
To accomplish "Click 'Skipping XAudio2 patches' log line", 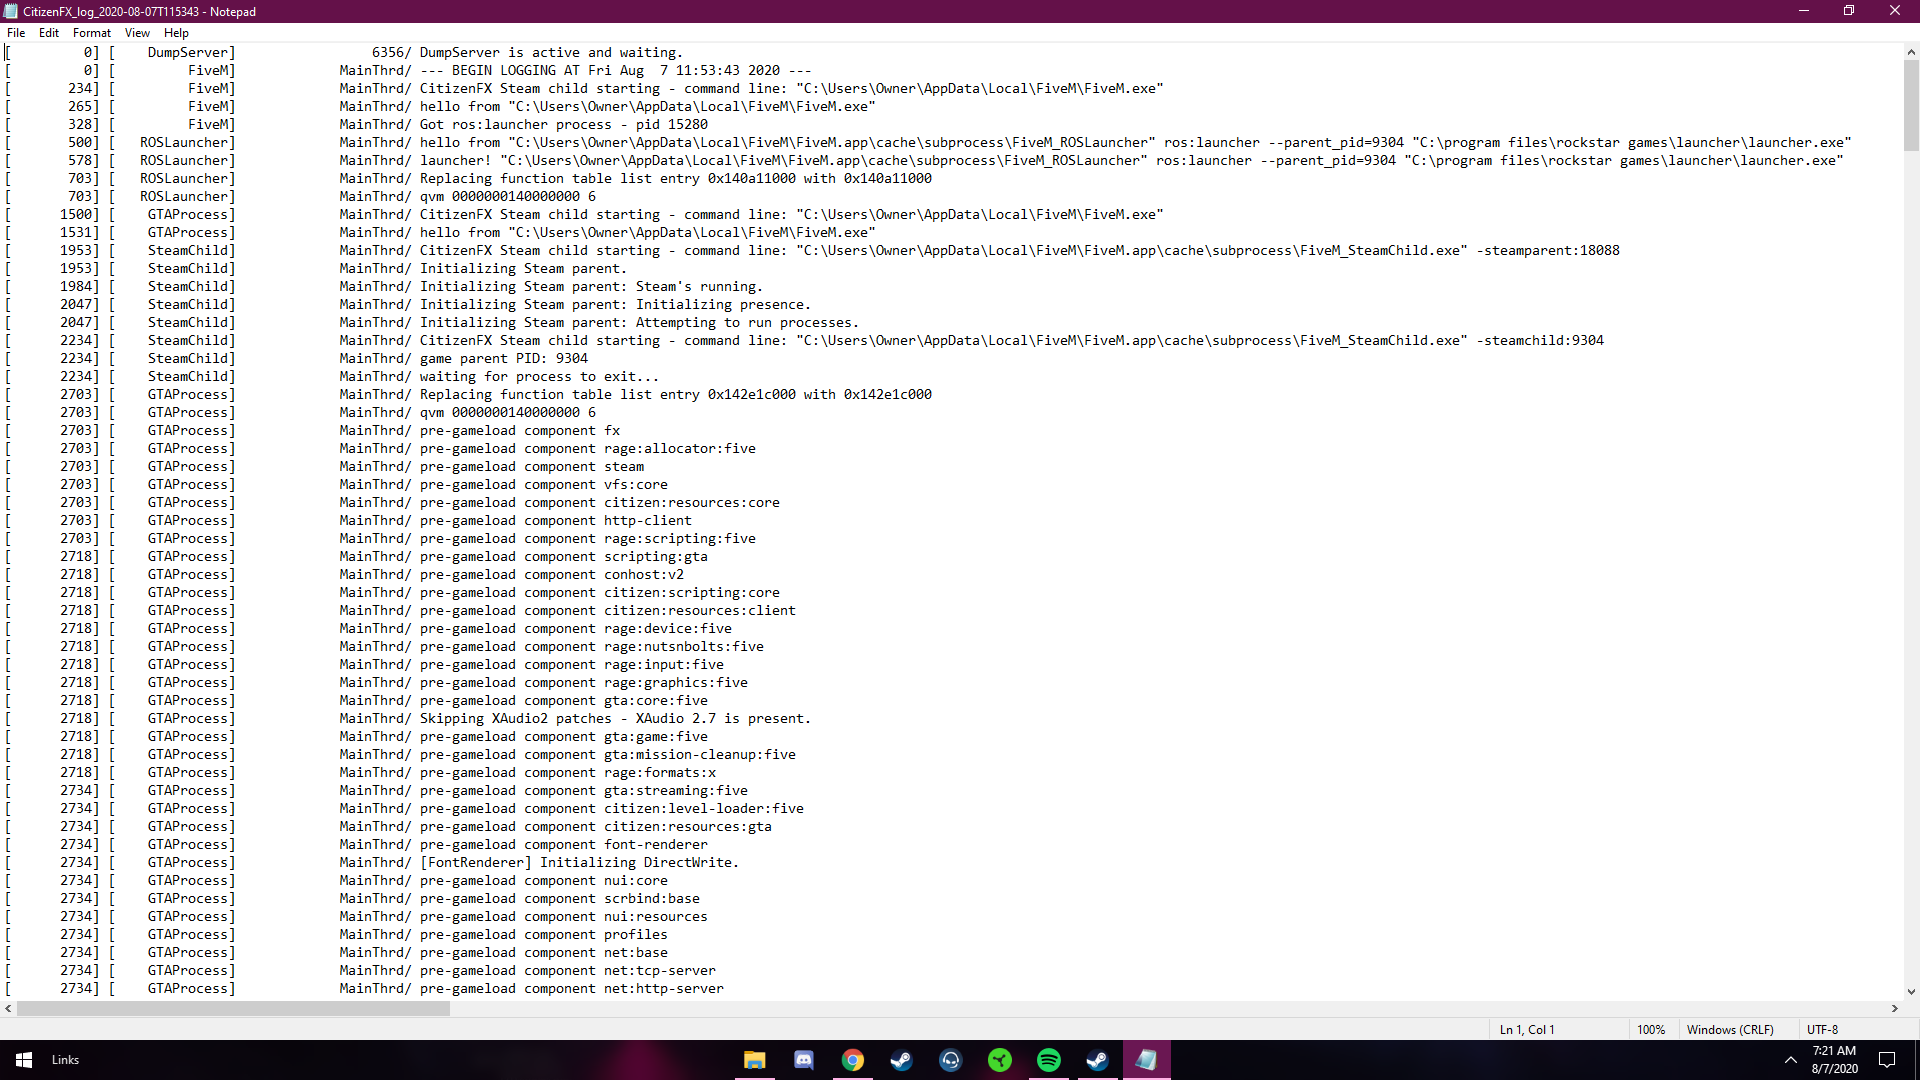I will [x=615, y=719].
